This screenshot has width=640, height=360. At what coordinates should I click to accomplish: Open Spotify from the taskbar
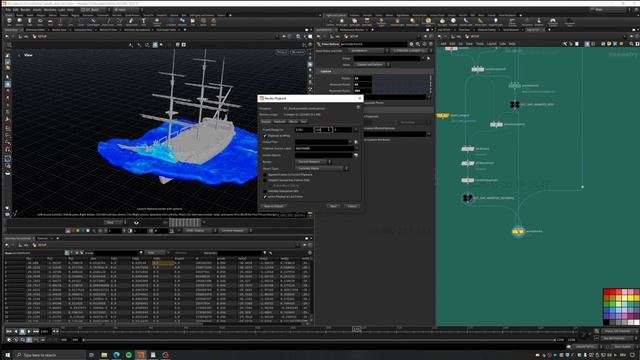pos(129,355)
